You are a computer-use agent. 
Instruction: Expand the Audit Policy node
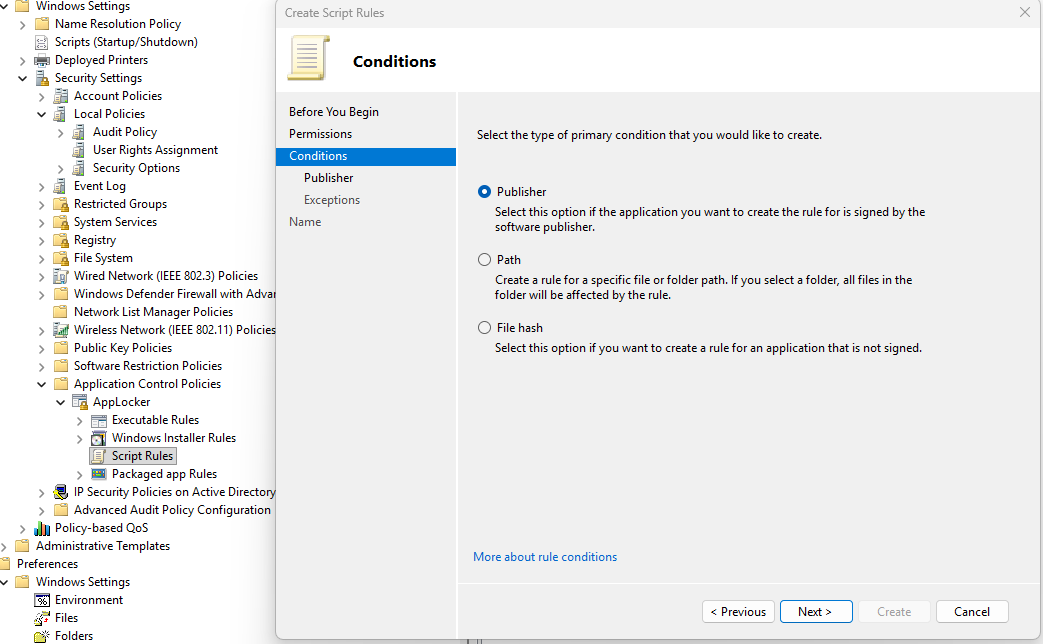coord(61,132)
